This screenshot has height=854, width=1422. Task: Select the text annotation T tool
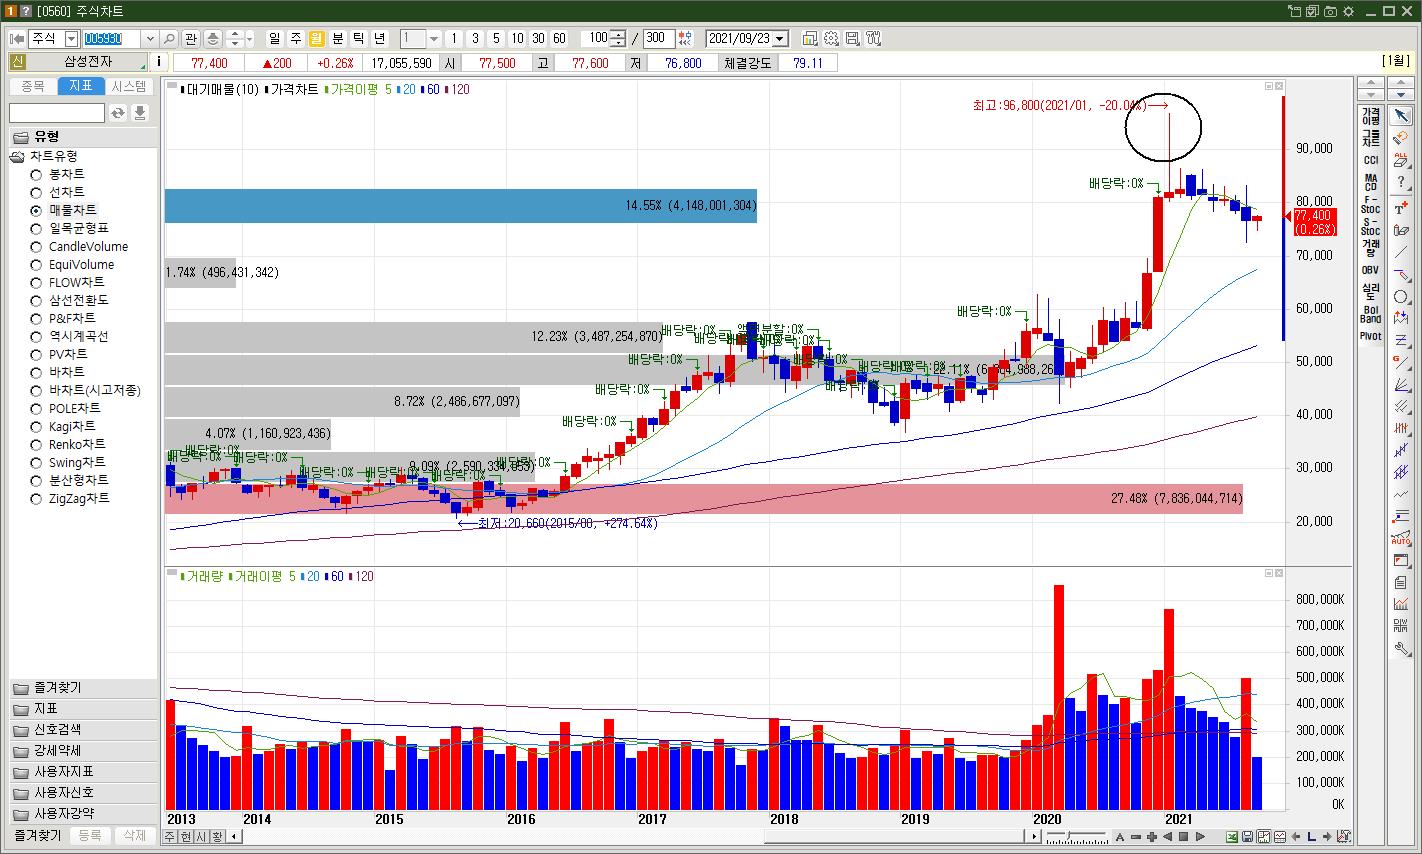(1401, 208)
